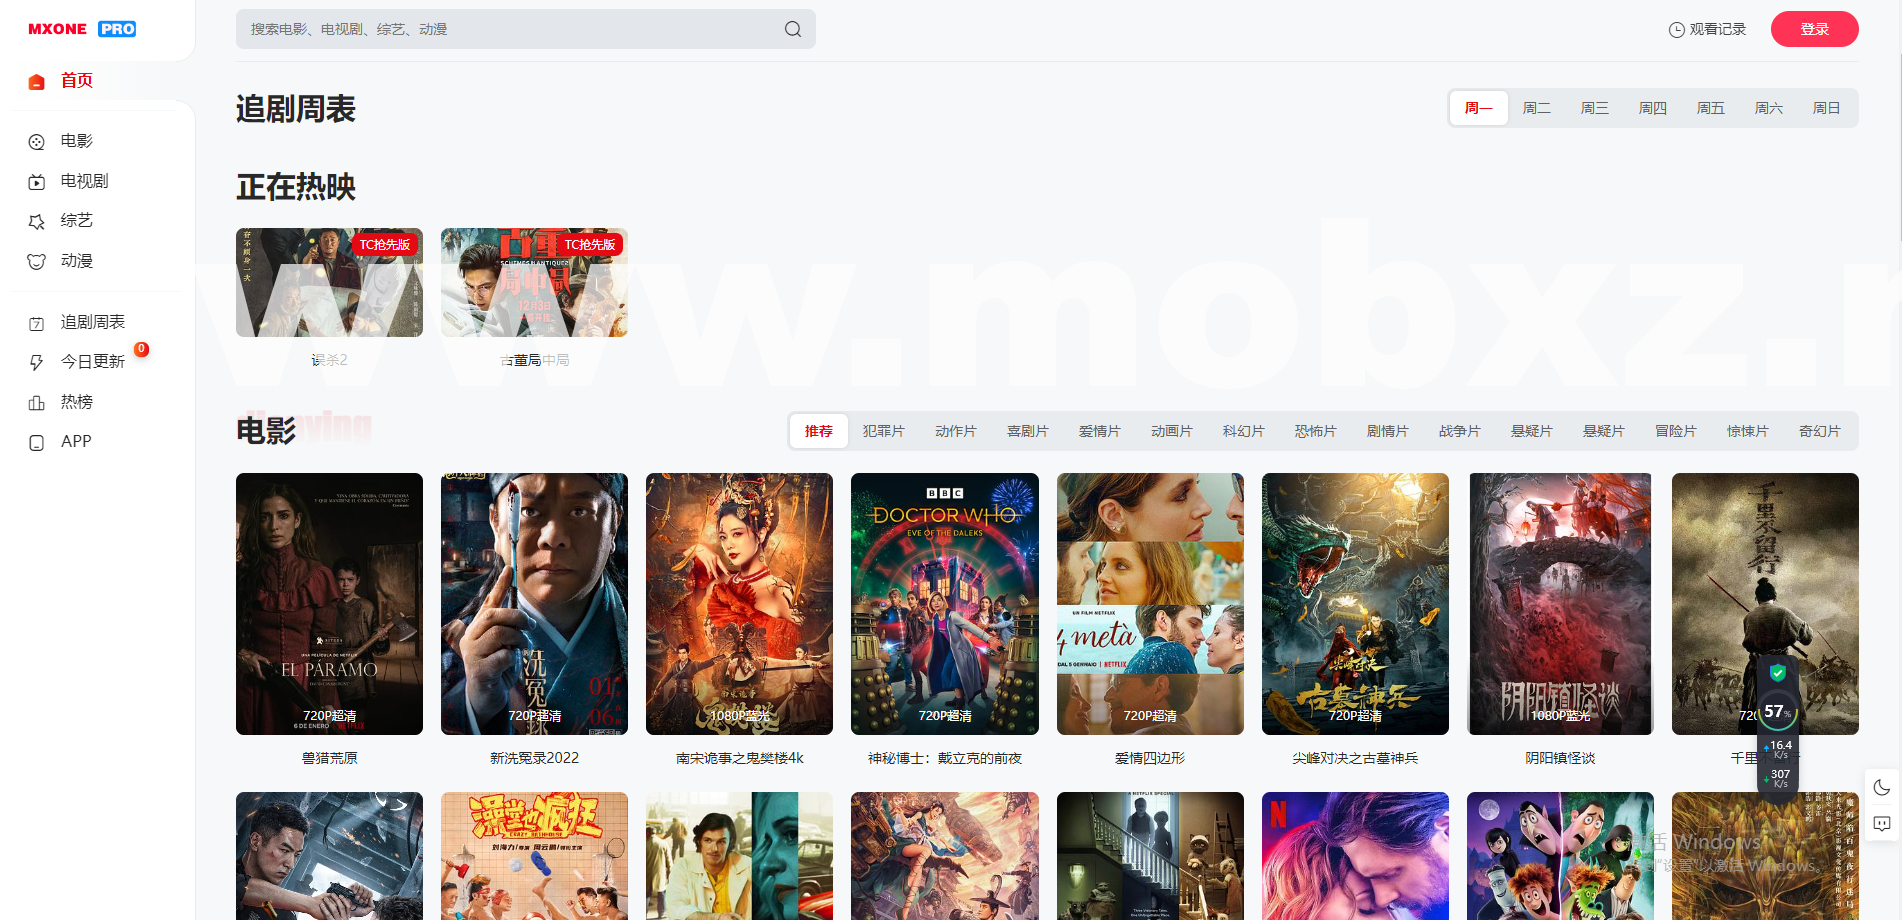
Task: Click the phone icon beside APP
Action: (37, 443)
